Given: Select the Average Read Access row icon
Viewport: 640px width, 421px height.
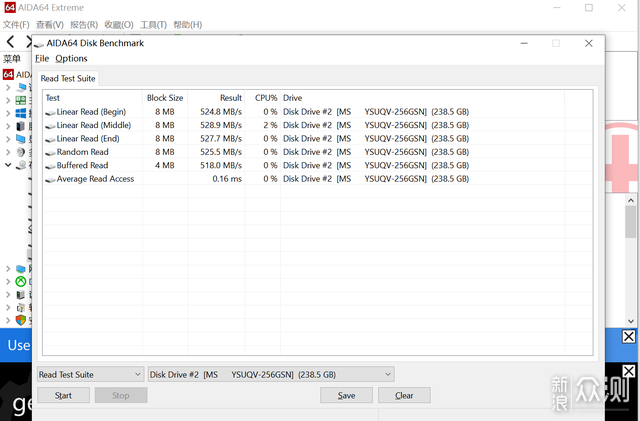Looking at the screenshot, I should pos(51,180).
